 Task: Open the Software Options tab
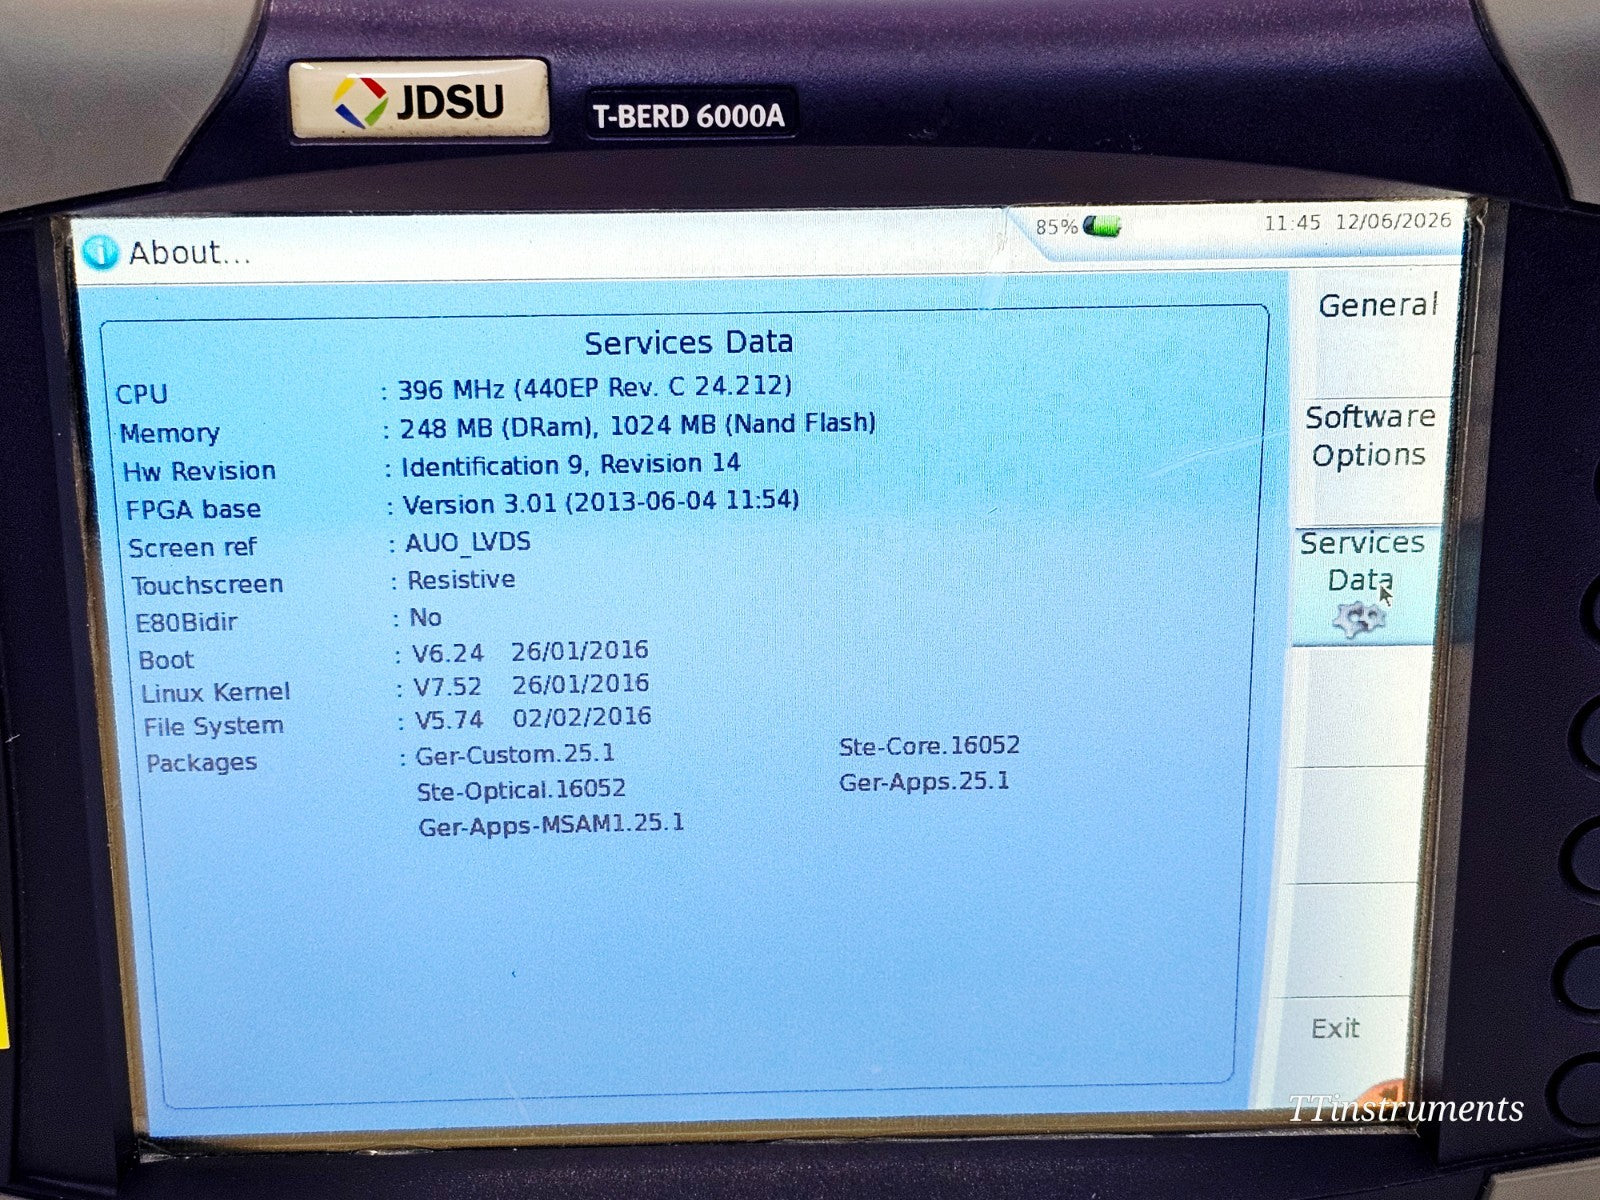tap(1370, 436)
